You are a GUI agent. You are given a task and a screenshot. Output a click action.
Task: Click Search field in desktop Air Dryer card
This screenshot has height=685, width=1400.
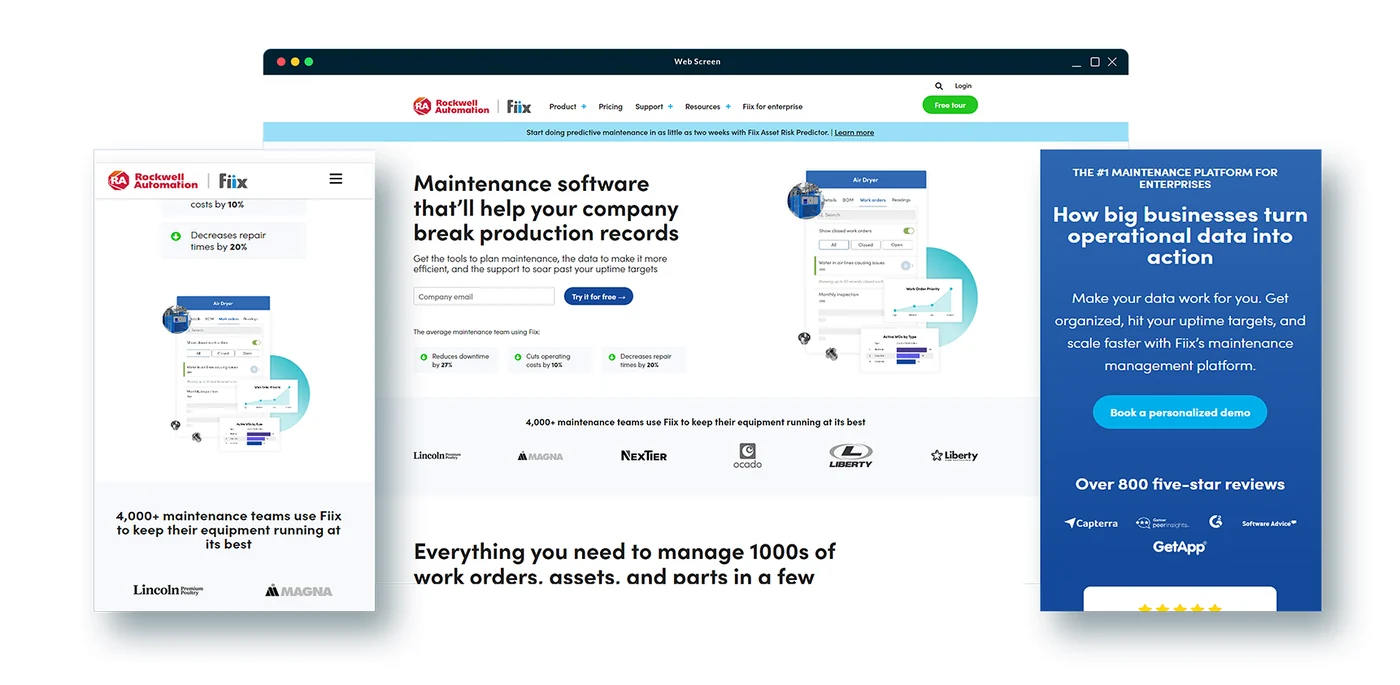[866, 215]
